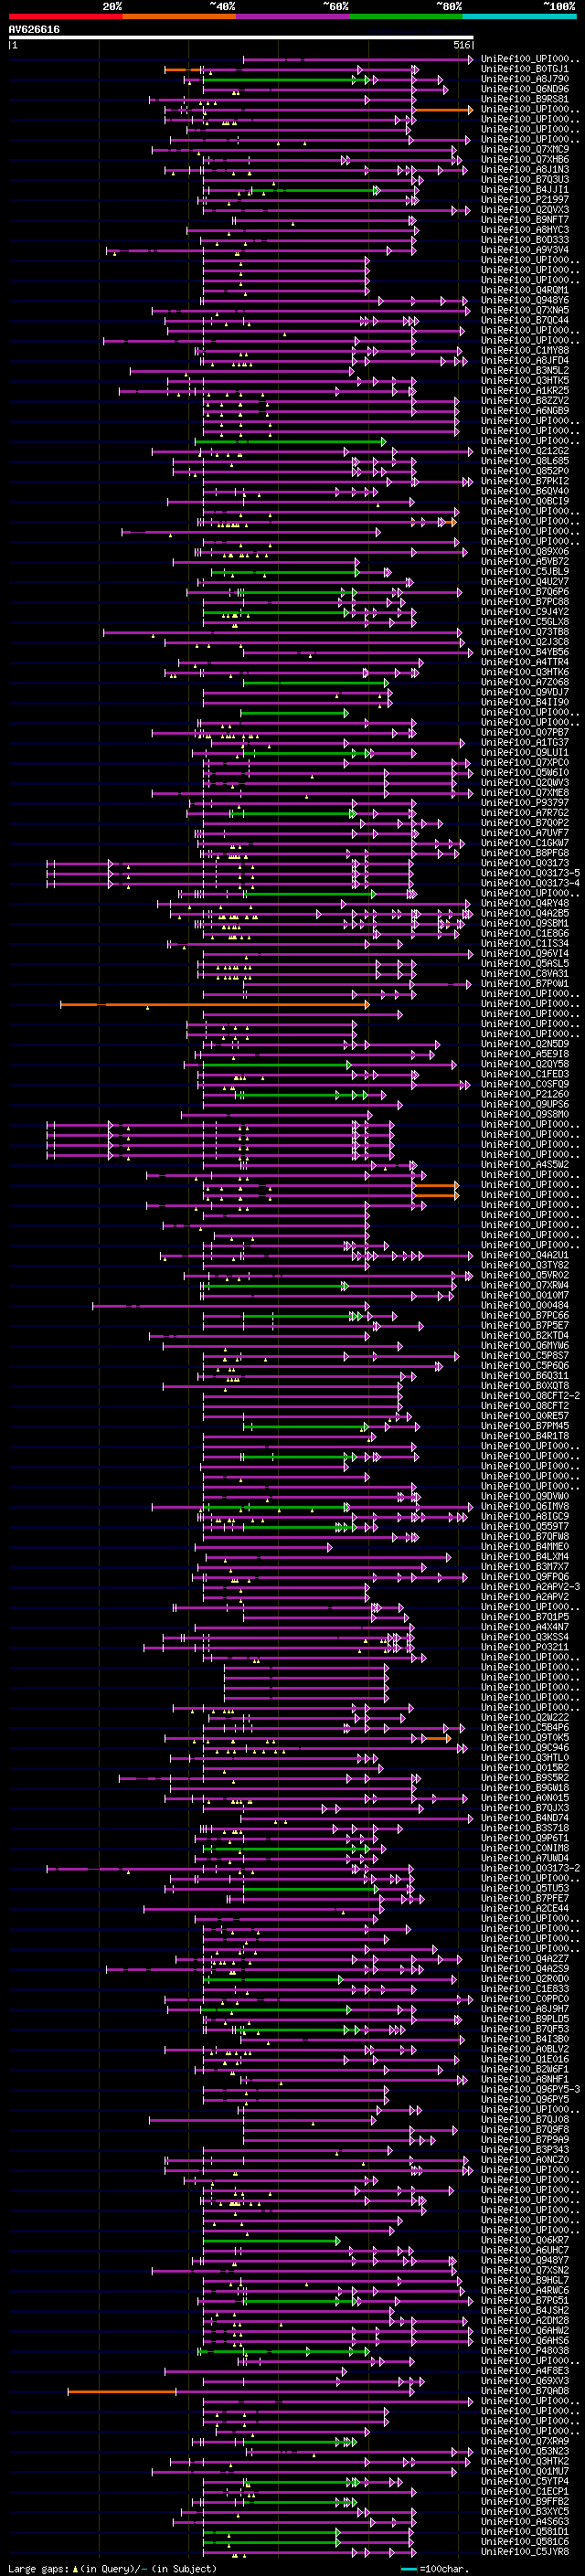Click the green ~80% identity color legend
This screenshot has width=585, height=2576.
tap(406, 16)
